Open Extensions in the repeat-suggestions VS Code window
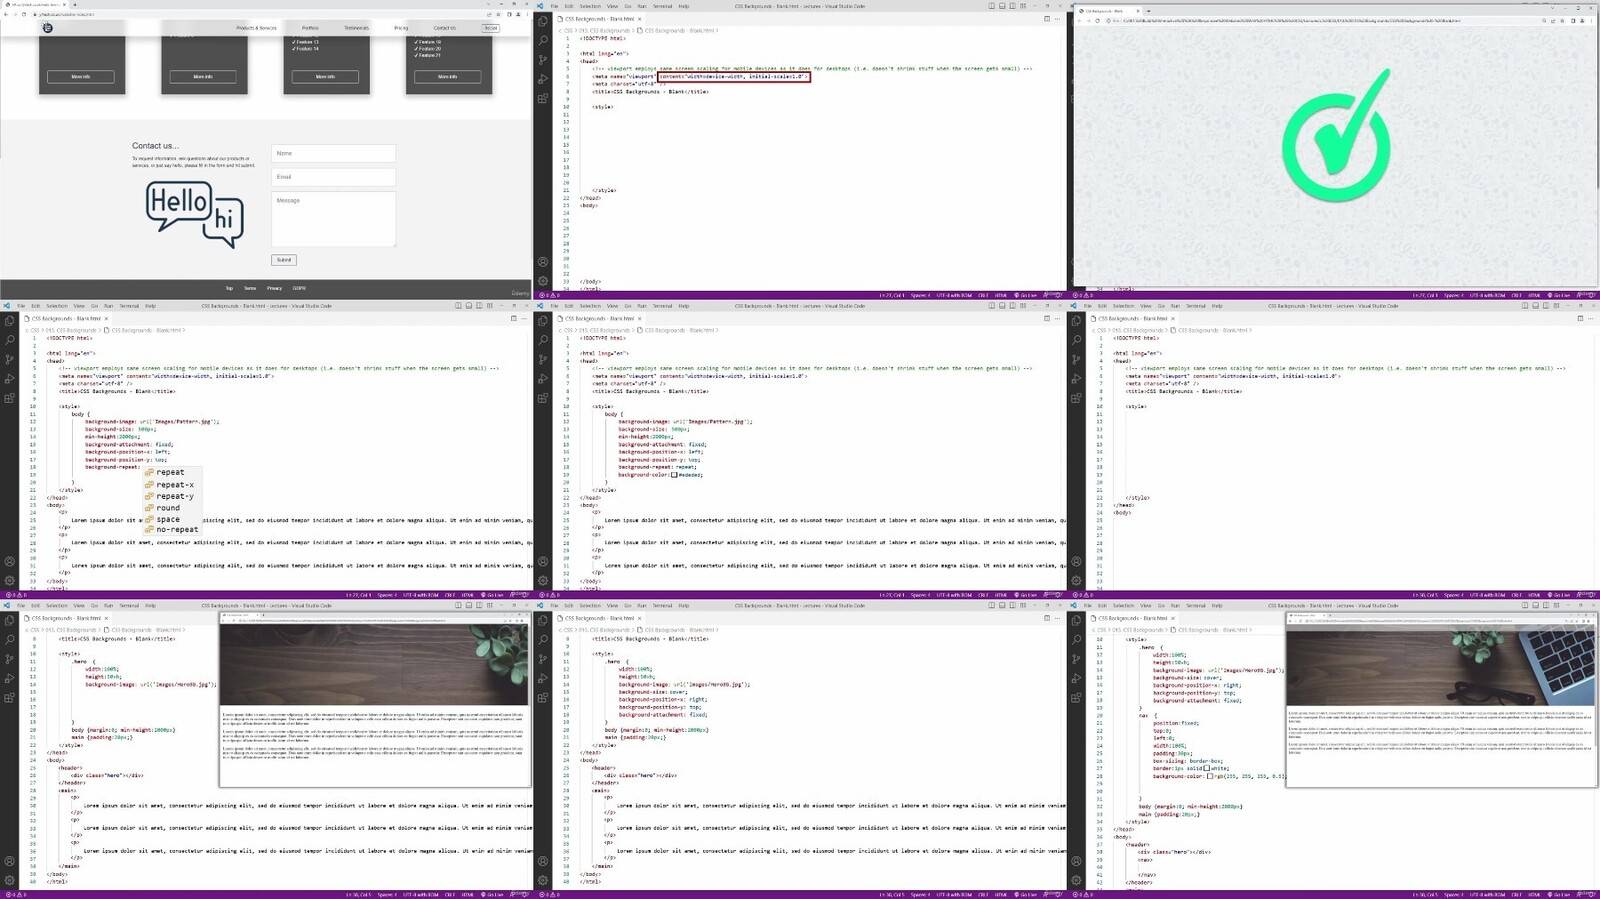1600x899 pixels. [x=10, y=398]
